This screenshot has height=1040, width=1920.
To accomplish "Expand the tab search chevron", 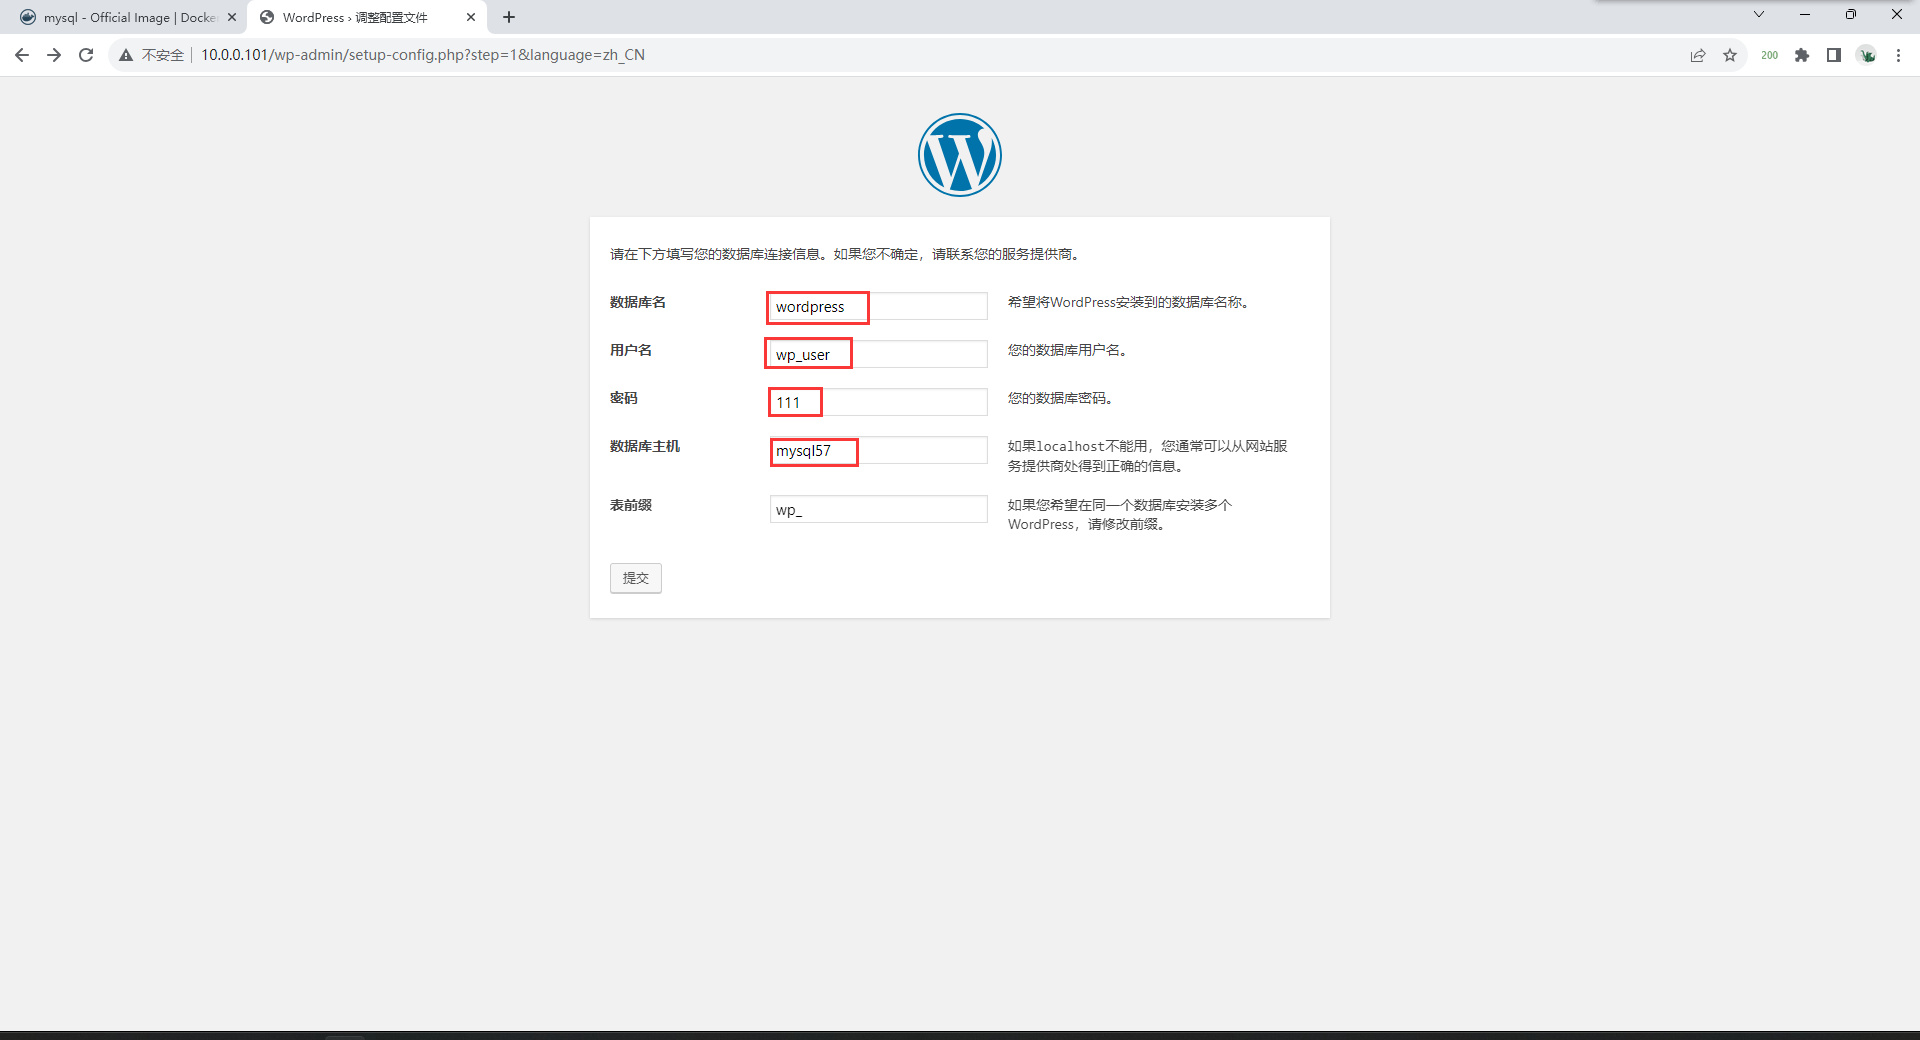I will pos(1759,15).
